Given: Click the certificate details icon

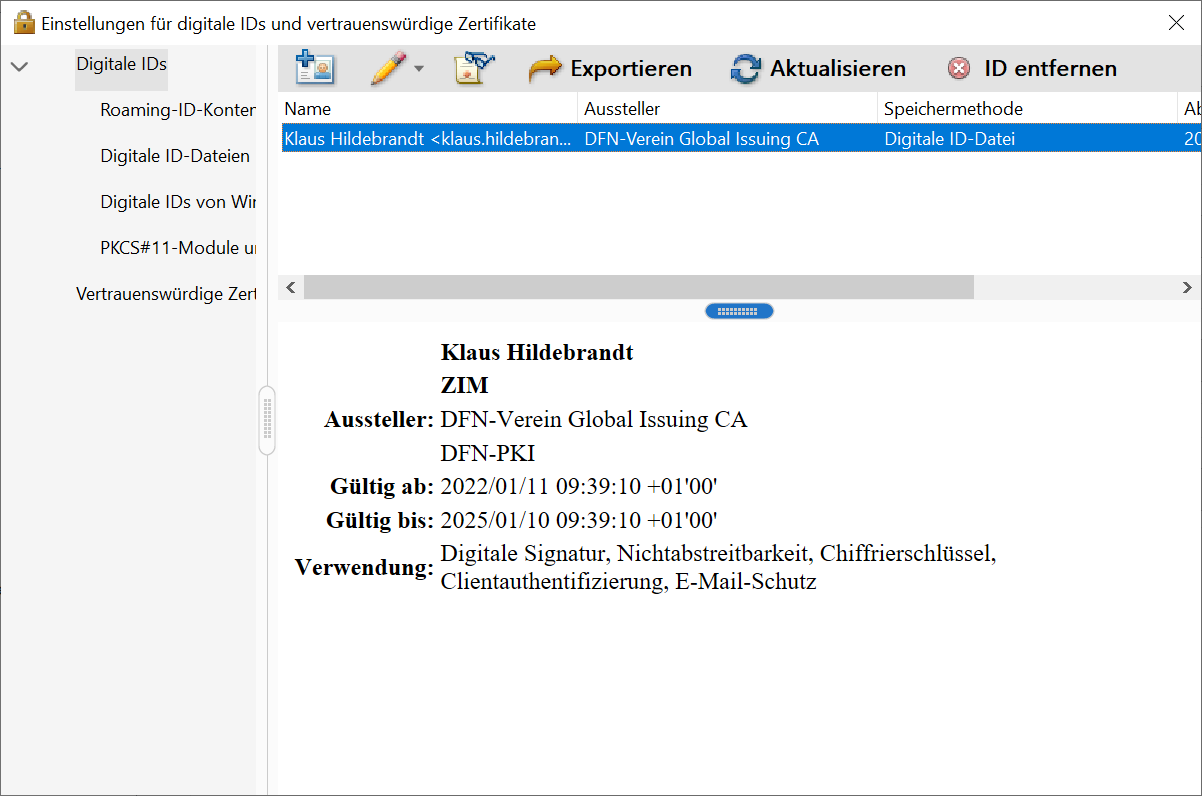Looking at the screenshot, I should [474, 68].
